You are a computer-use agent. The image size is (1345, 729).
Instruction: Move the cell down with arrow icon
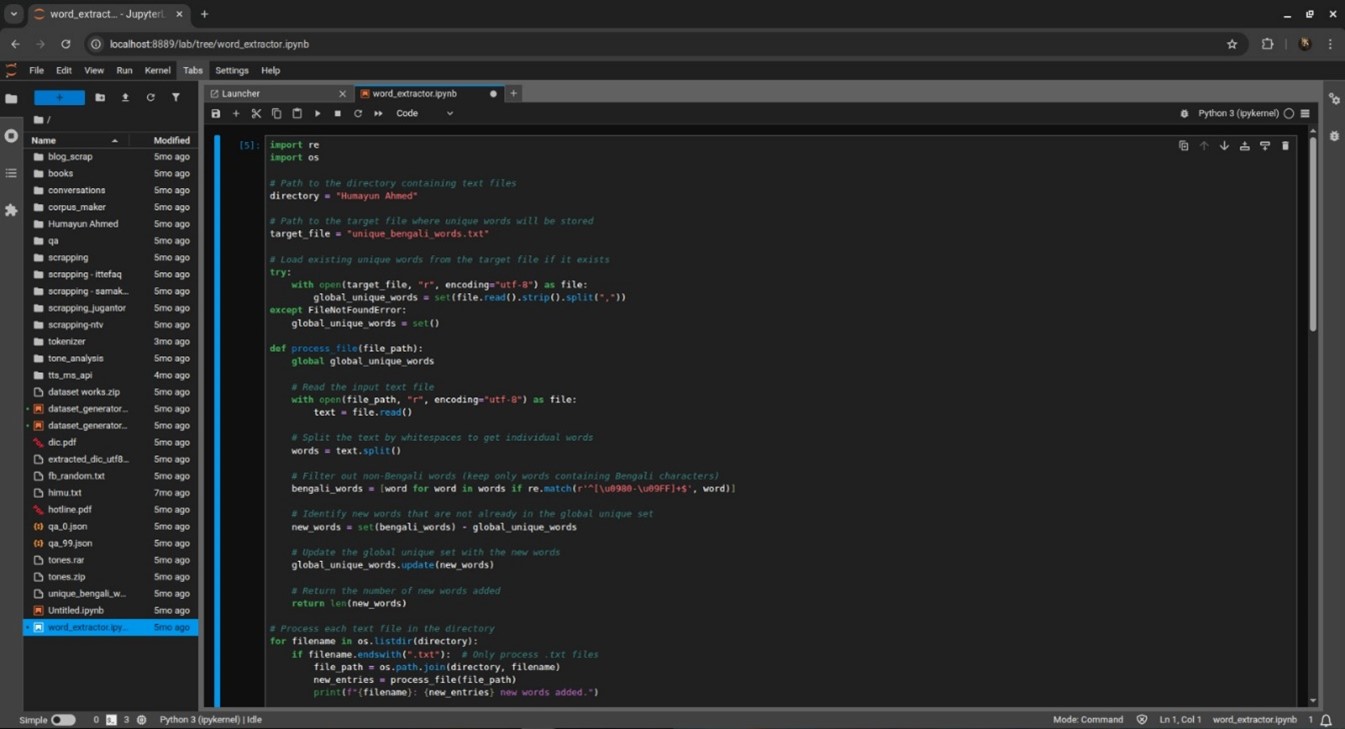[x=1224, y=146]
